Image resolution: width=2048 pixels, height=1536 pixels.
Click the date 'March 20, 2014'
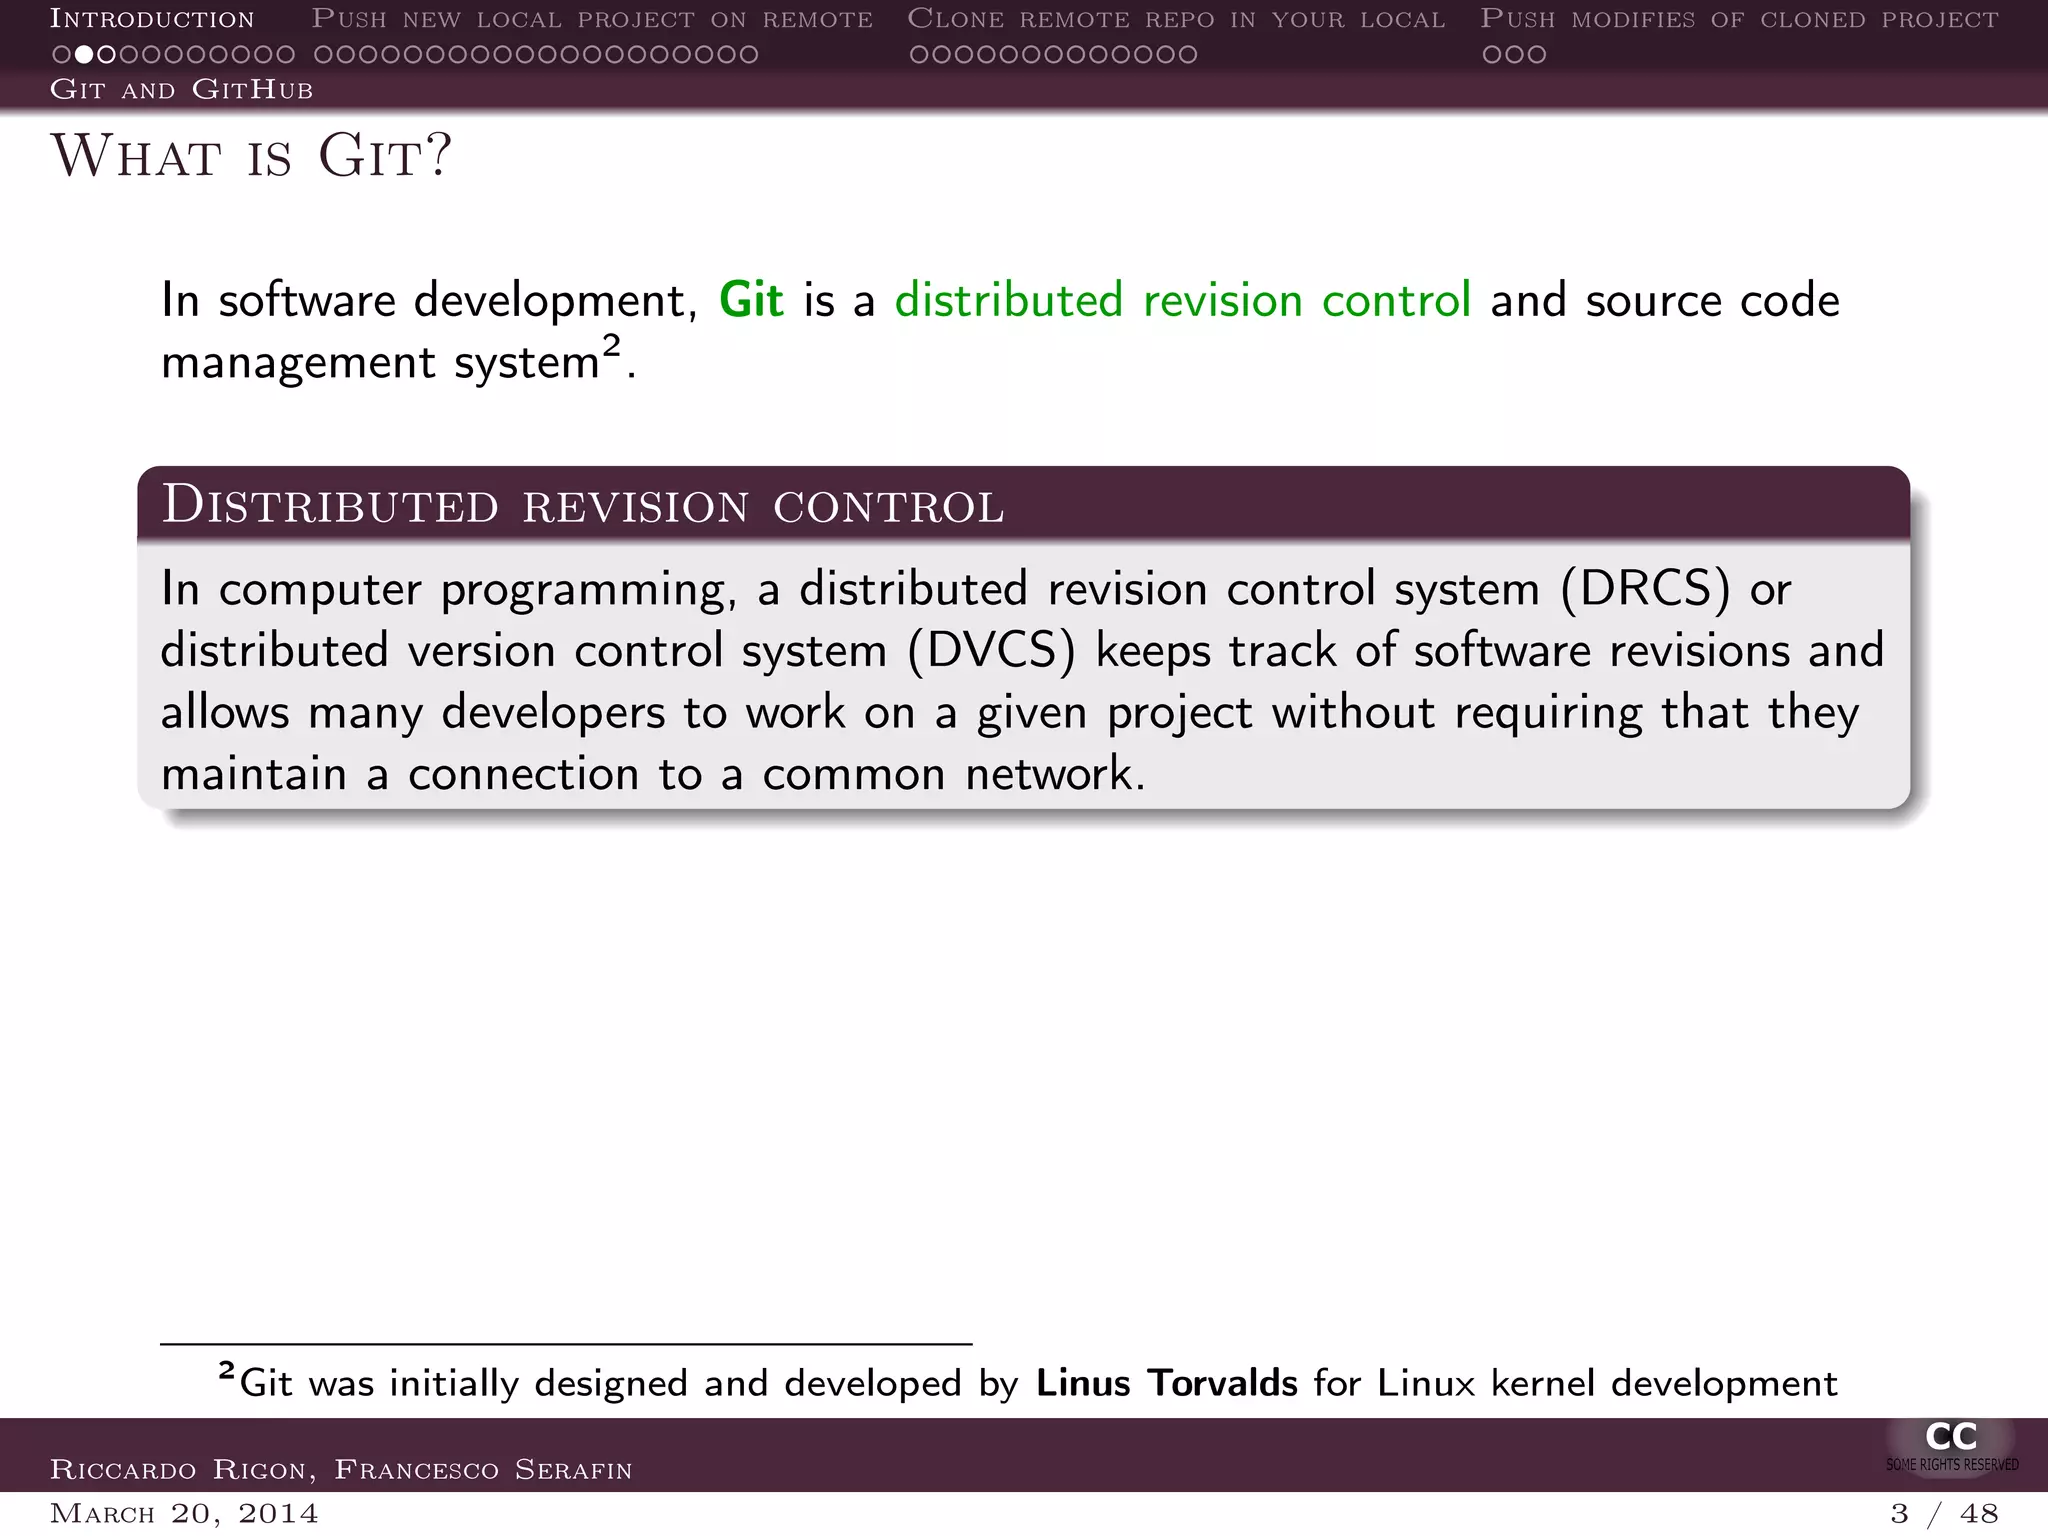point(184,1514)
